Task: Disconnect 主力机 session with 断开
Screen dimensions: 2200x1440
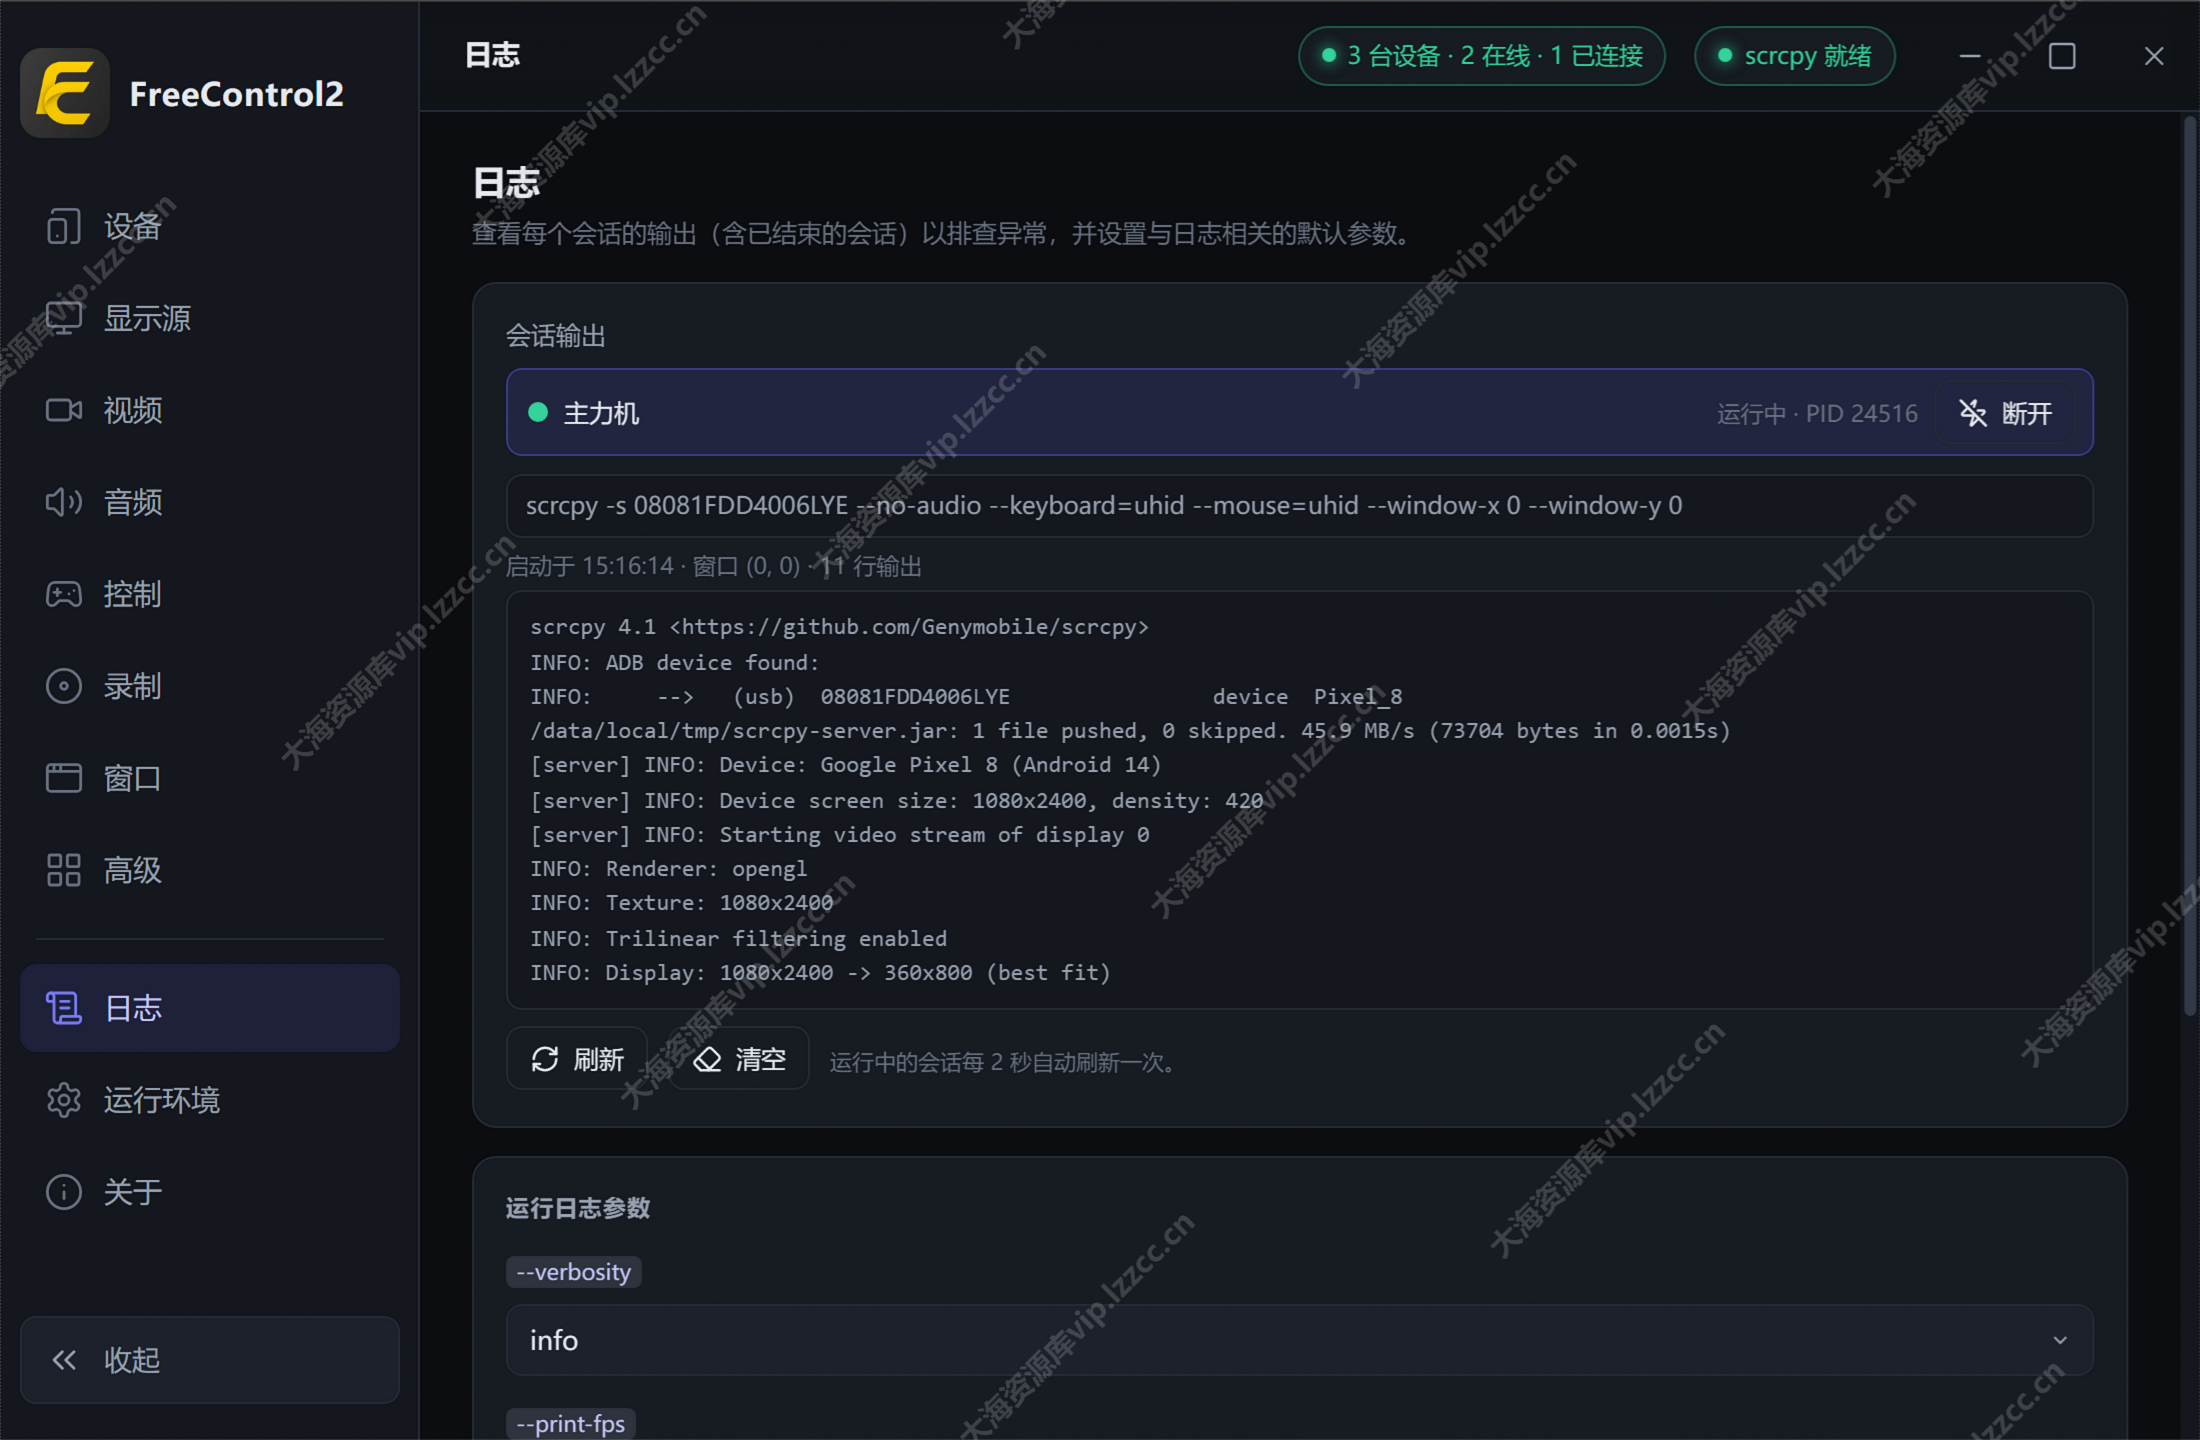Action: click(x=2006, y=413)
